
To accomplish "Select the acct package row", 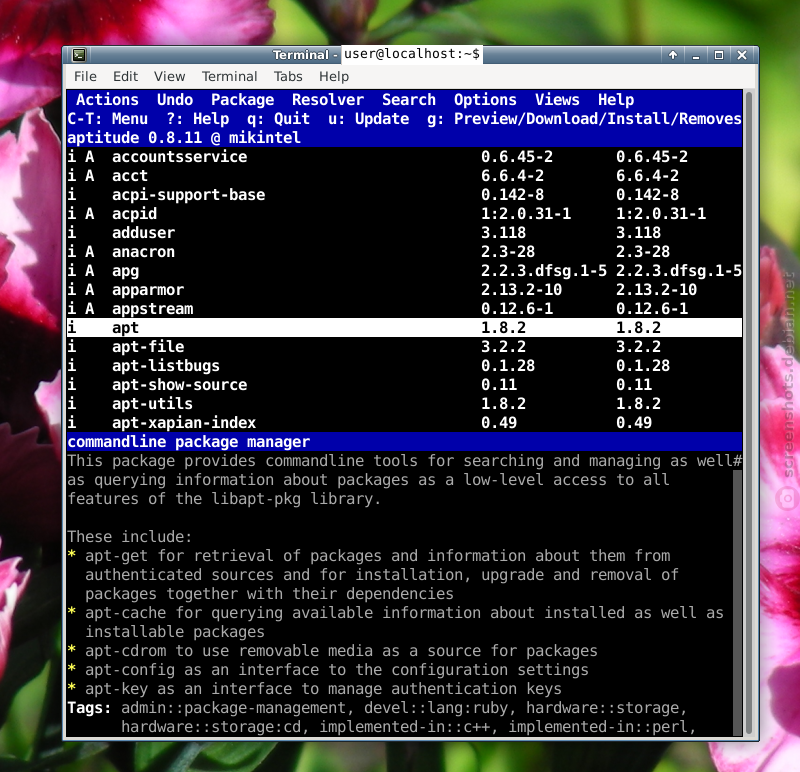I will (x=404, y=176).
